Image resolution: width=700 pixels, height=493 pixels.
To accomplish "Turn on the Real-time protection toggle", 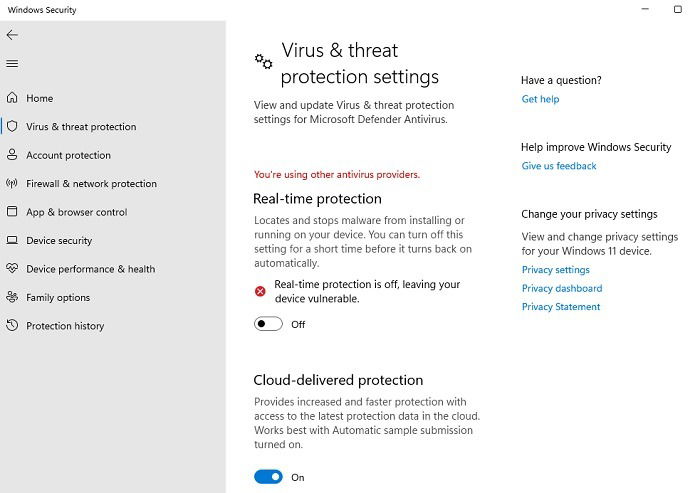I will click(x=268, y=324).
